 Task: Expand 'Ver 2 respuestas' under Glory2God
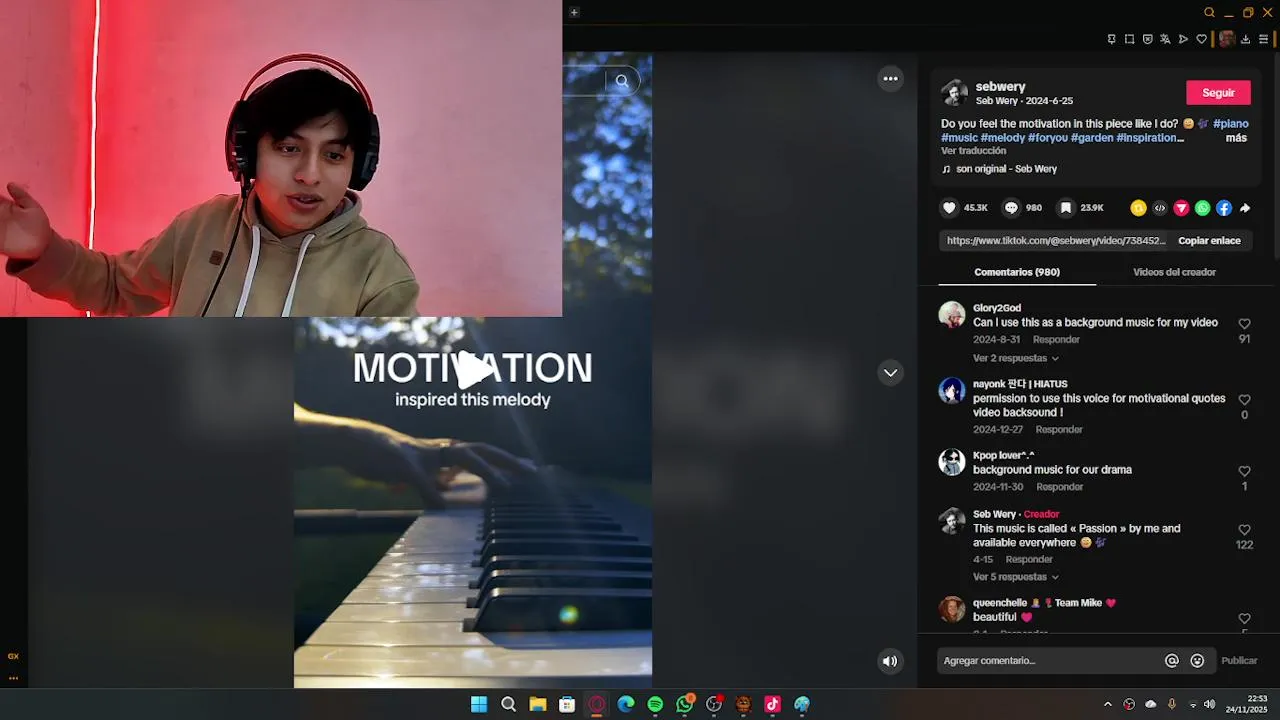[1015, 358]
